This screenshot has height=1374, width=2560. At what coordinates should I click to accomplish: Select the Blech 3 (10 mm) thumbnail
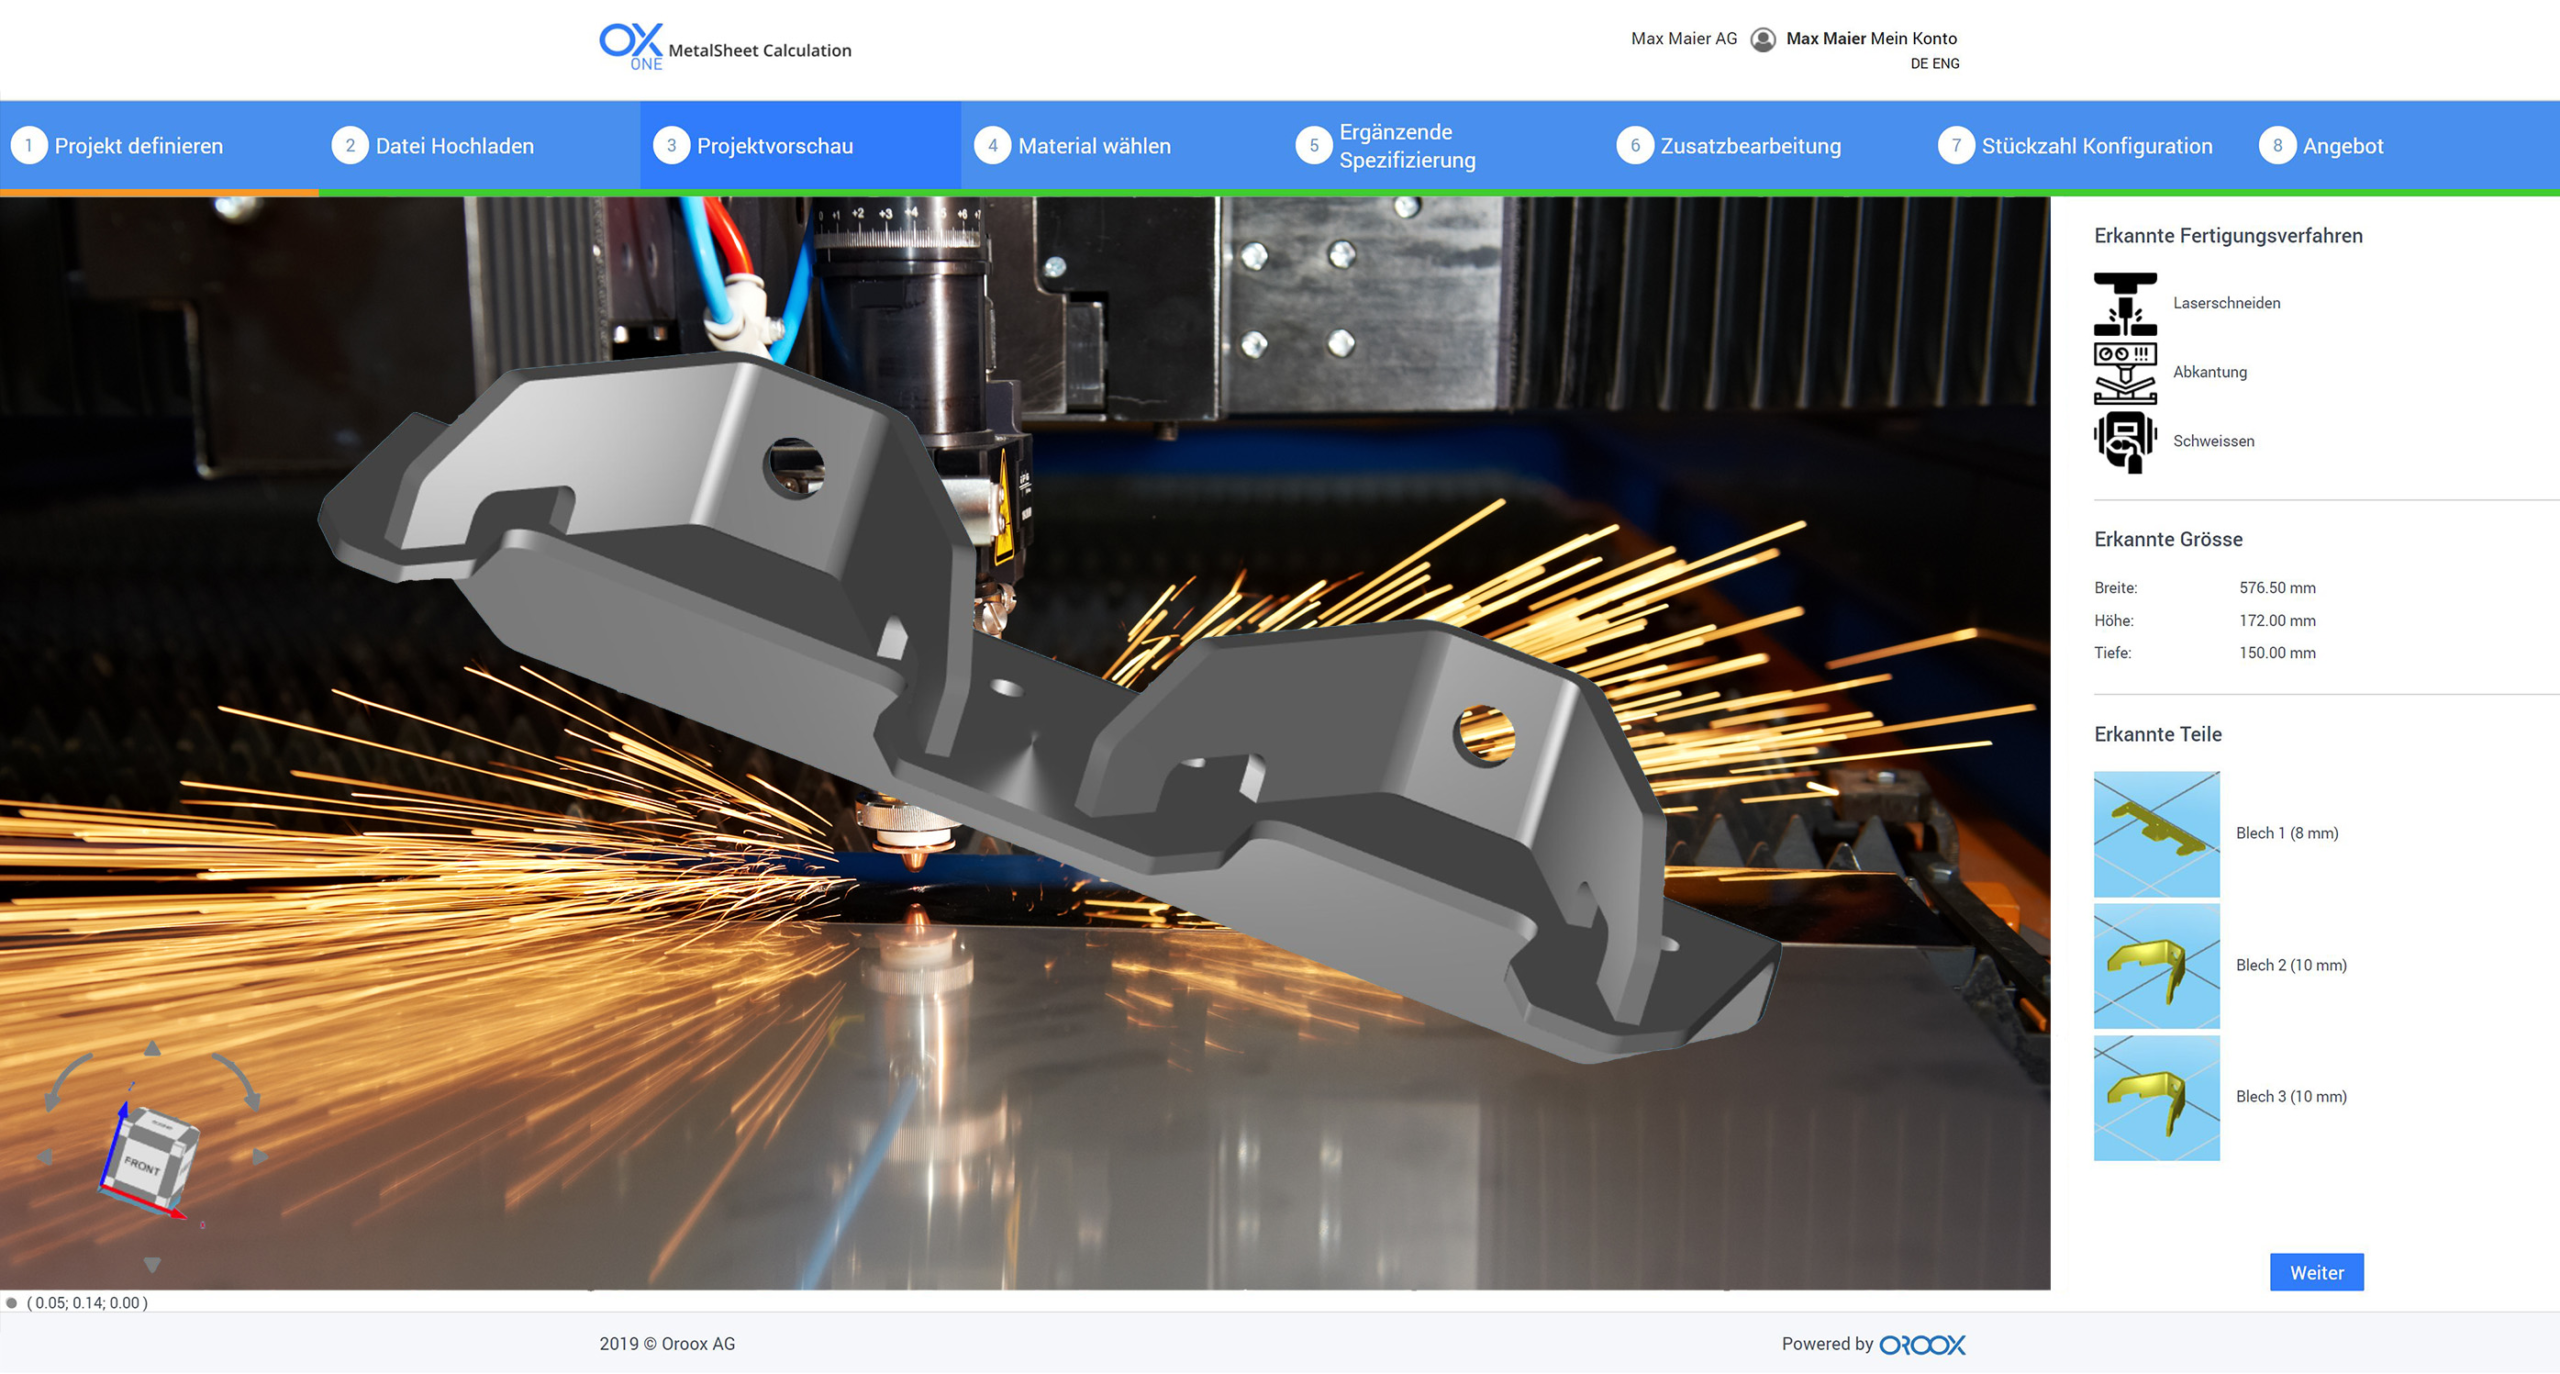[2156, 1097]
